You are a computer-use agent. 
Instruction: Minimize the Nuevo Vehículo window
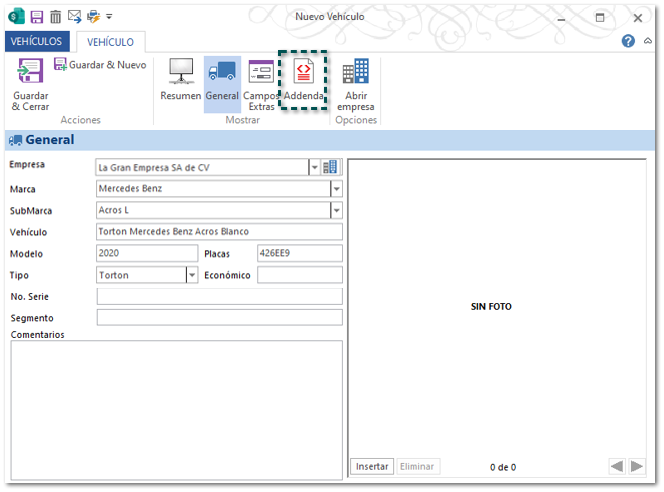tap(562, 18)
